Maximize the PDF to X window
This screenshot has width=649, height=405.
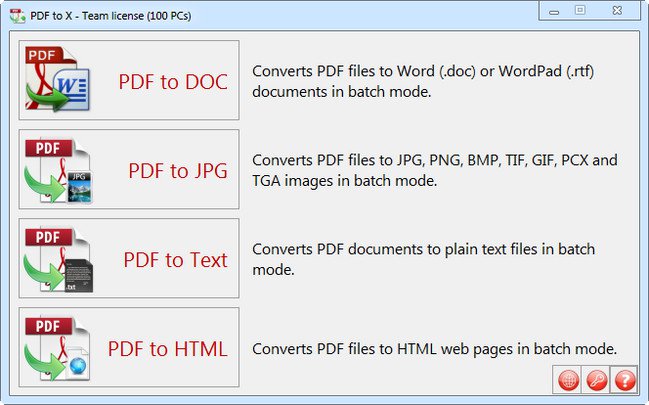(580, 10)
